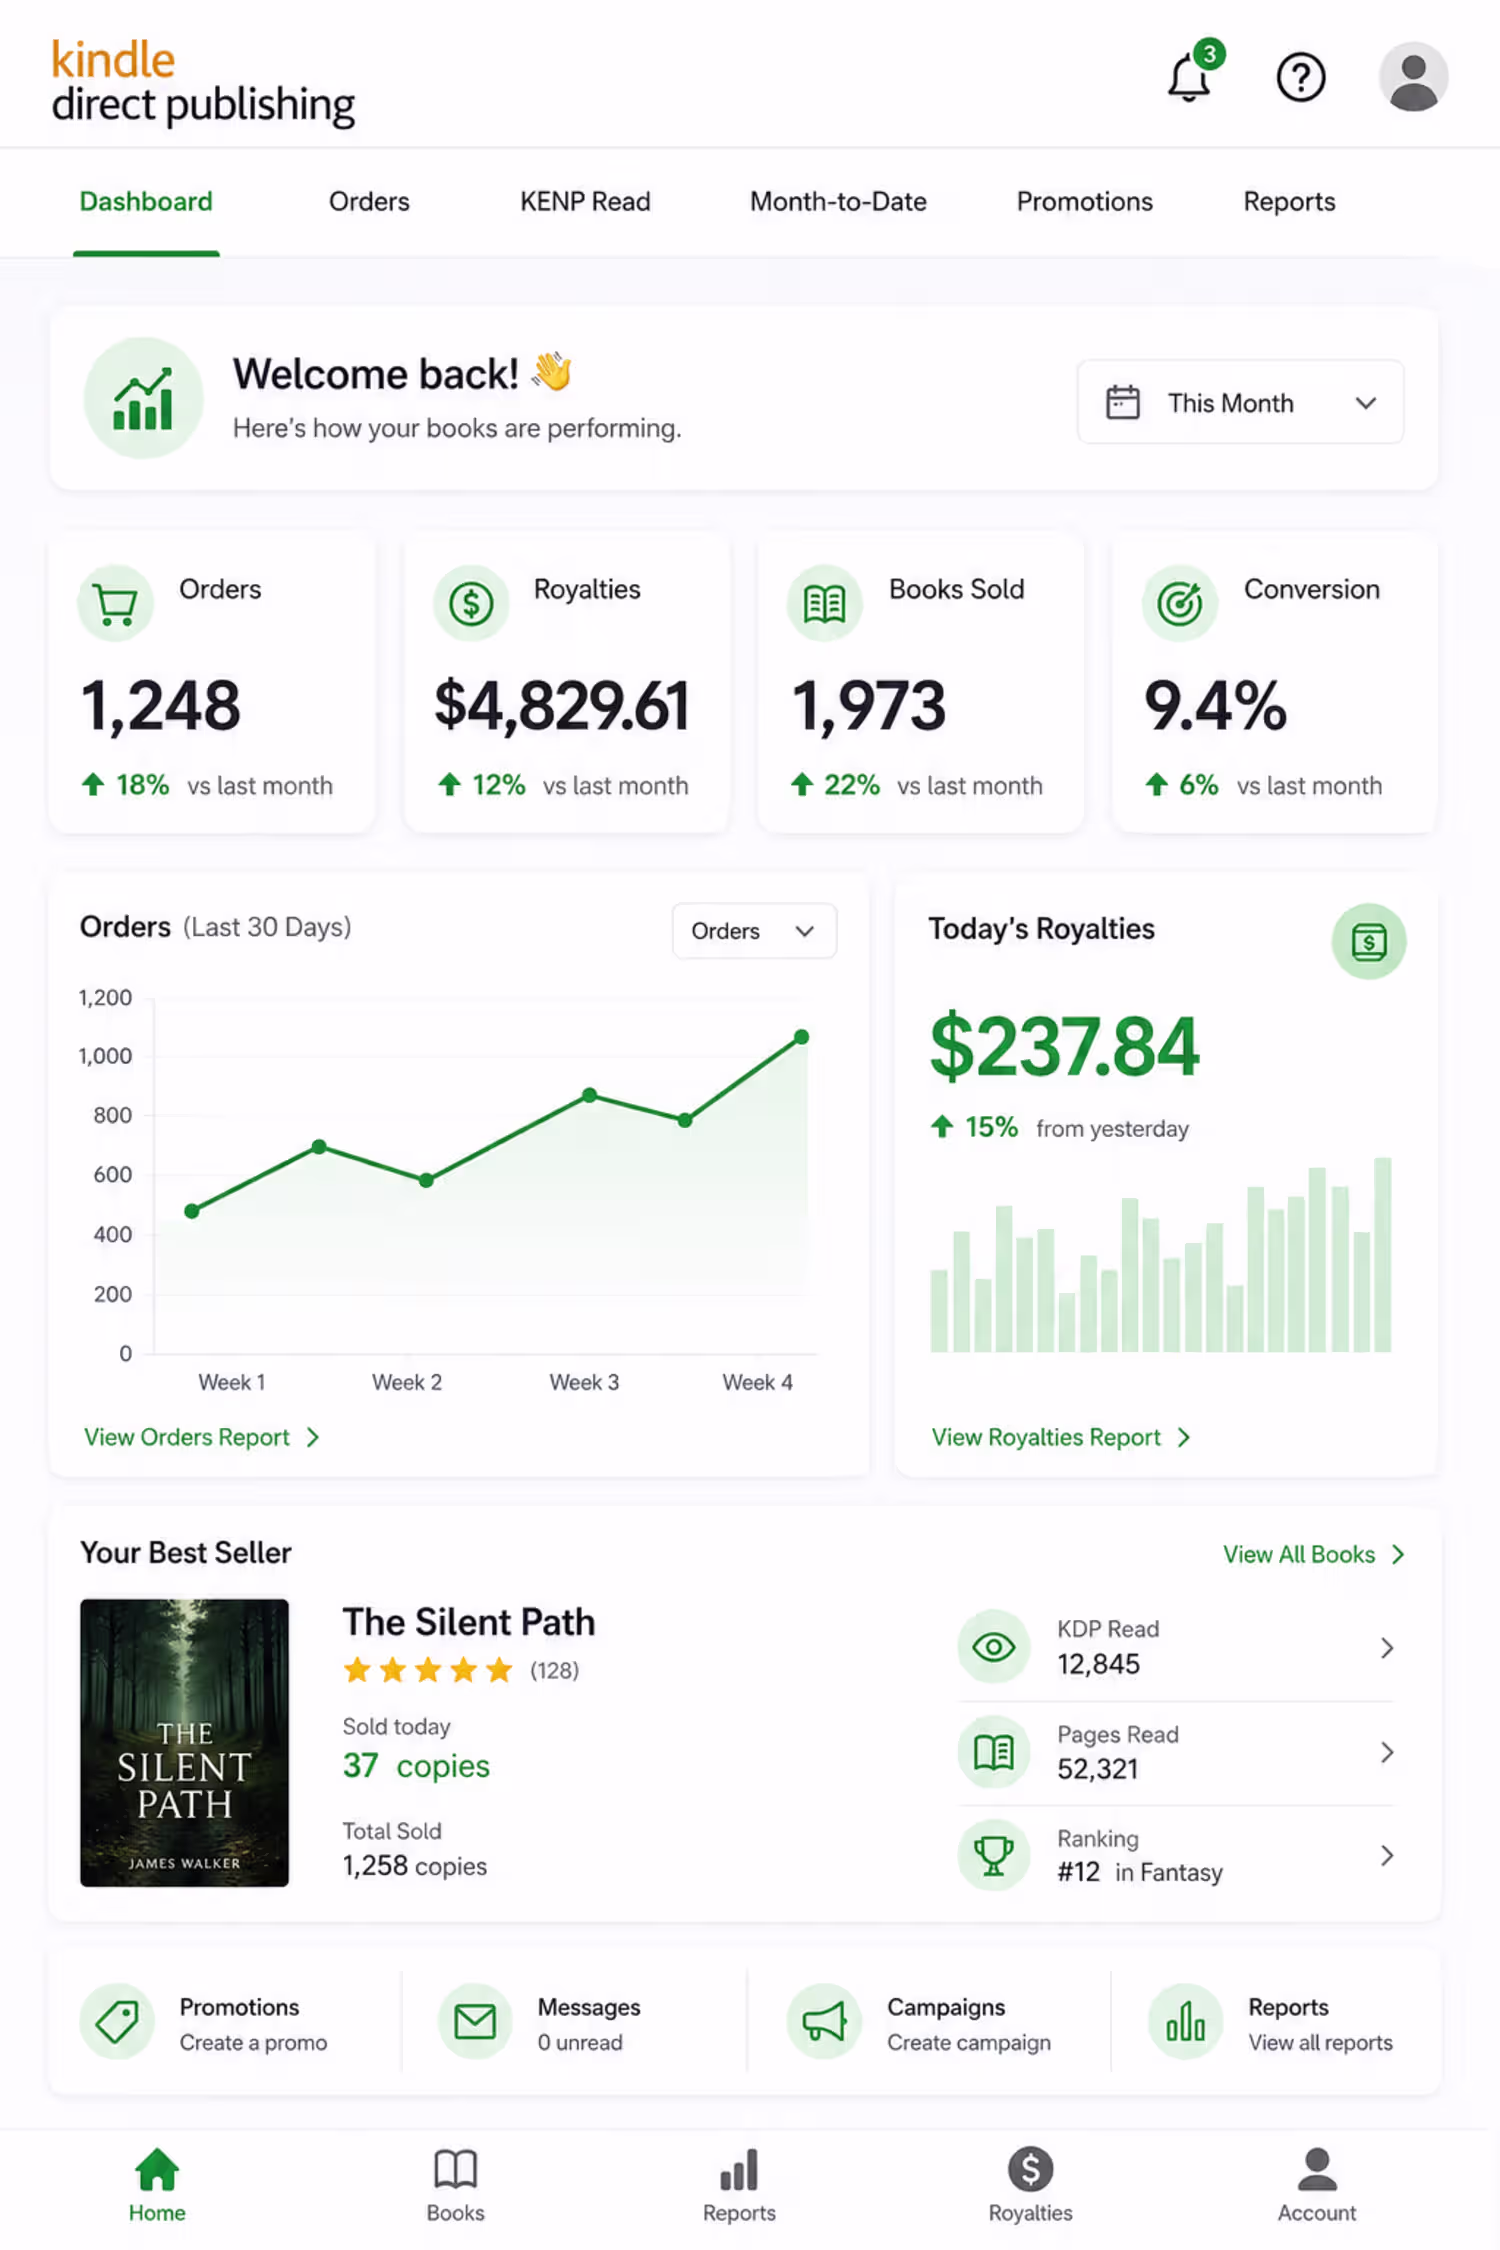This screenshot has width=1500, height=2250.
Task: Click the green bar chart welcome icon
Action: pos(143,398)
